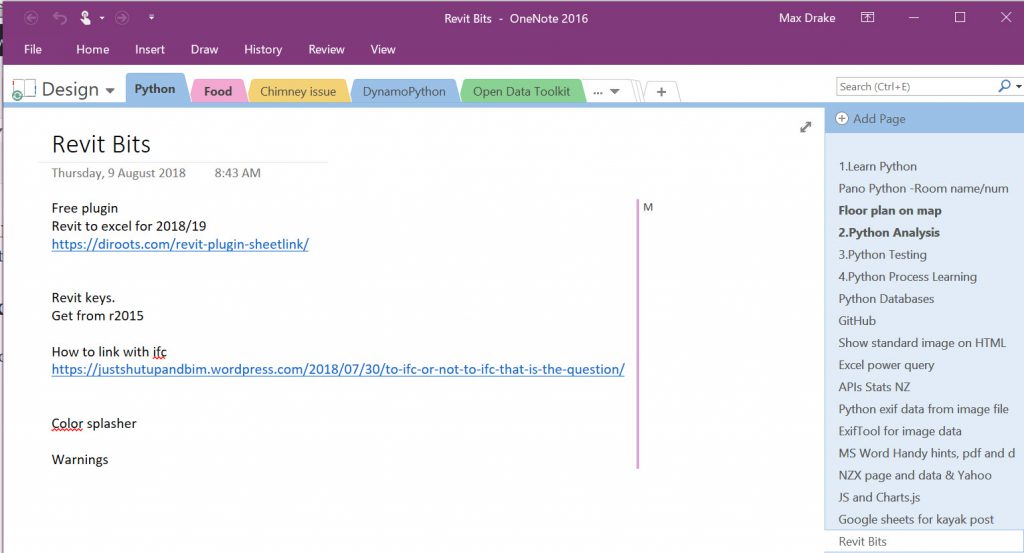Open the Ribbon Display Options icon
Screen dimensions: 1024x553
coord(868,18)
